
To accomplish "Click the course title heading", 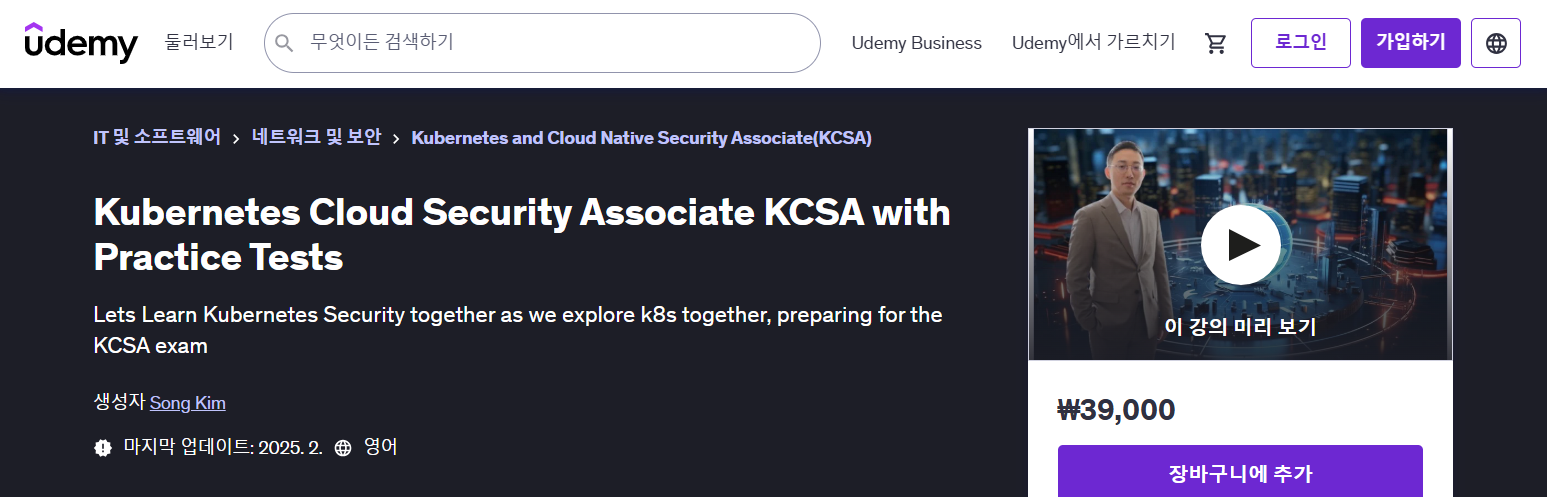I will point(522,235).
